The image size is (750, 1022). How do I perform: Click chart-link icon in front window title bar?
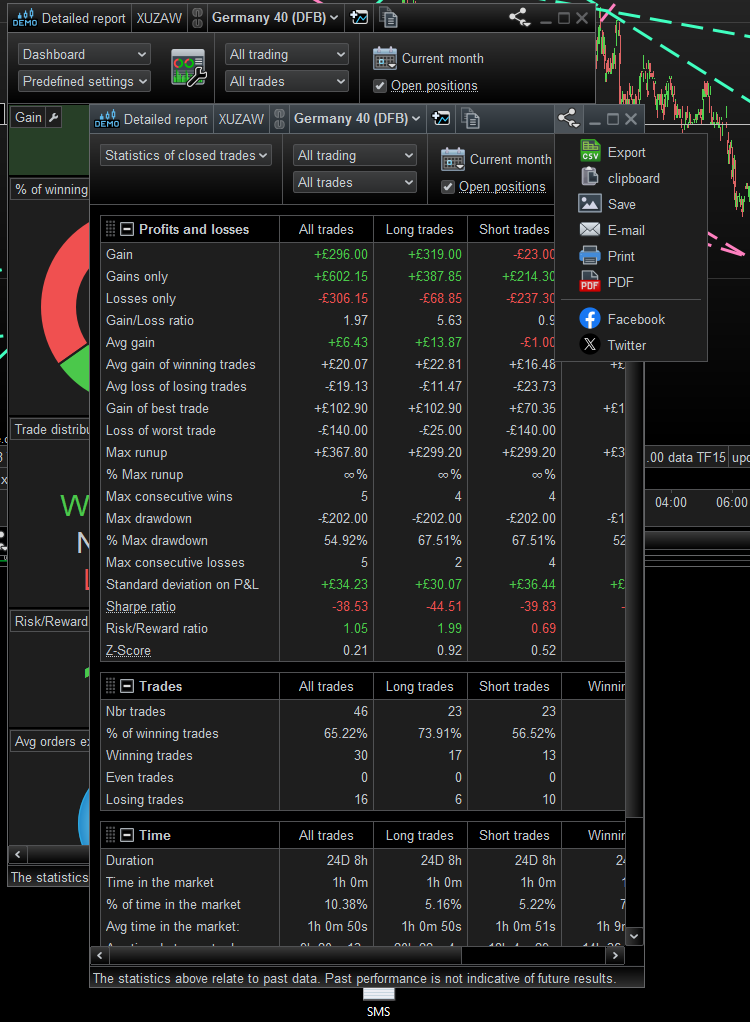tap(441, 119)
